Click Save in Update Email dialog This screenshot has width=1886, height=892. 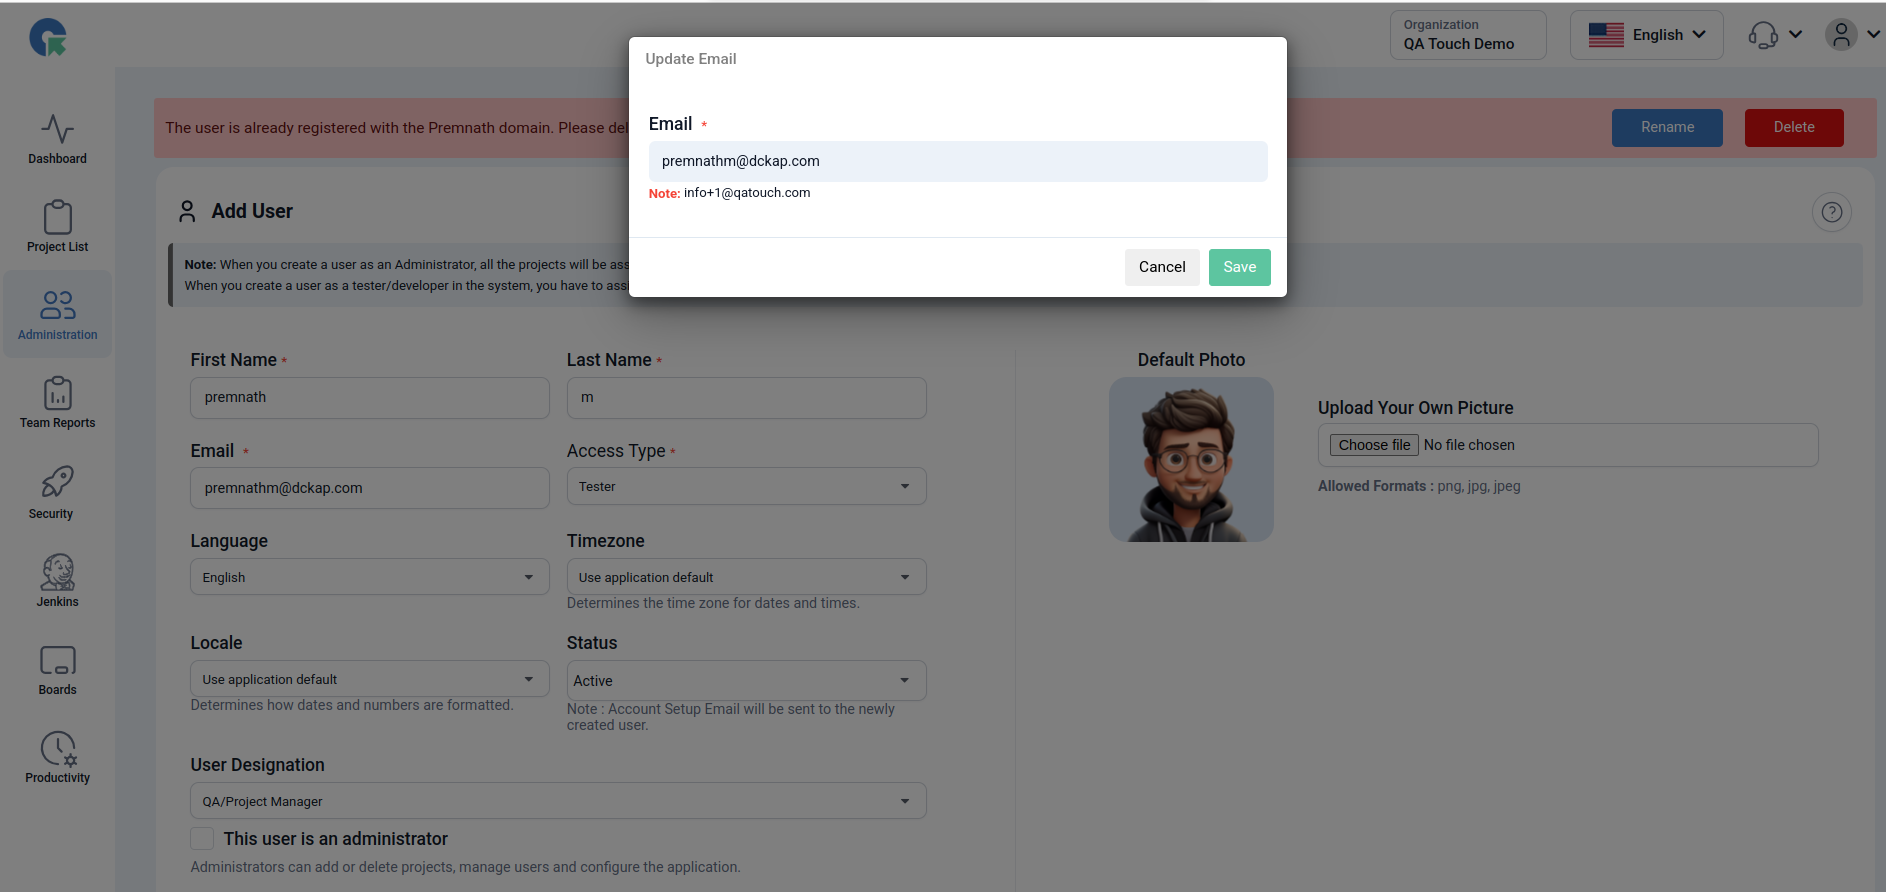point(1239,267)
